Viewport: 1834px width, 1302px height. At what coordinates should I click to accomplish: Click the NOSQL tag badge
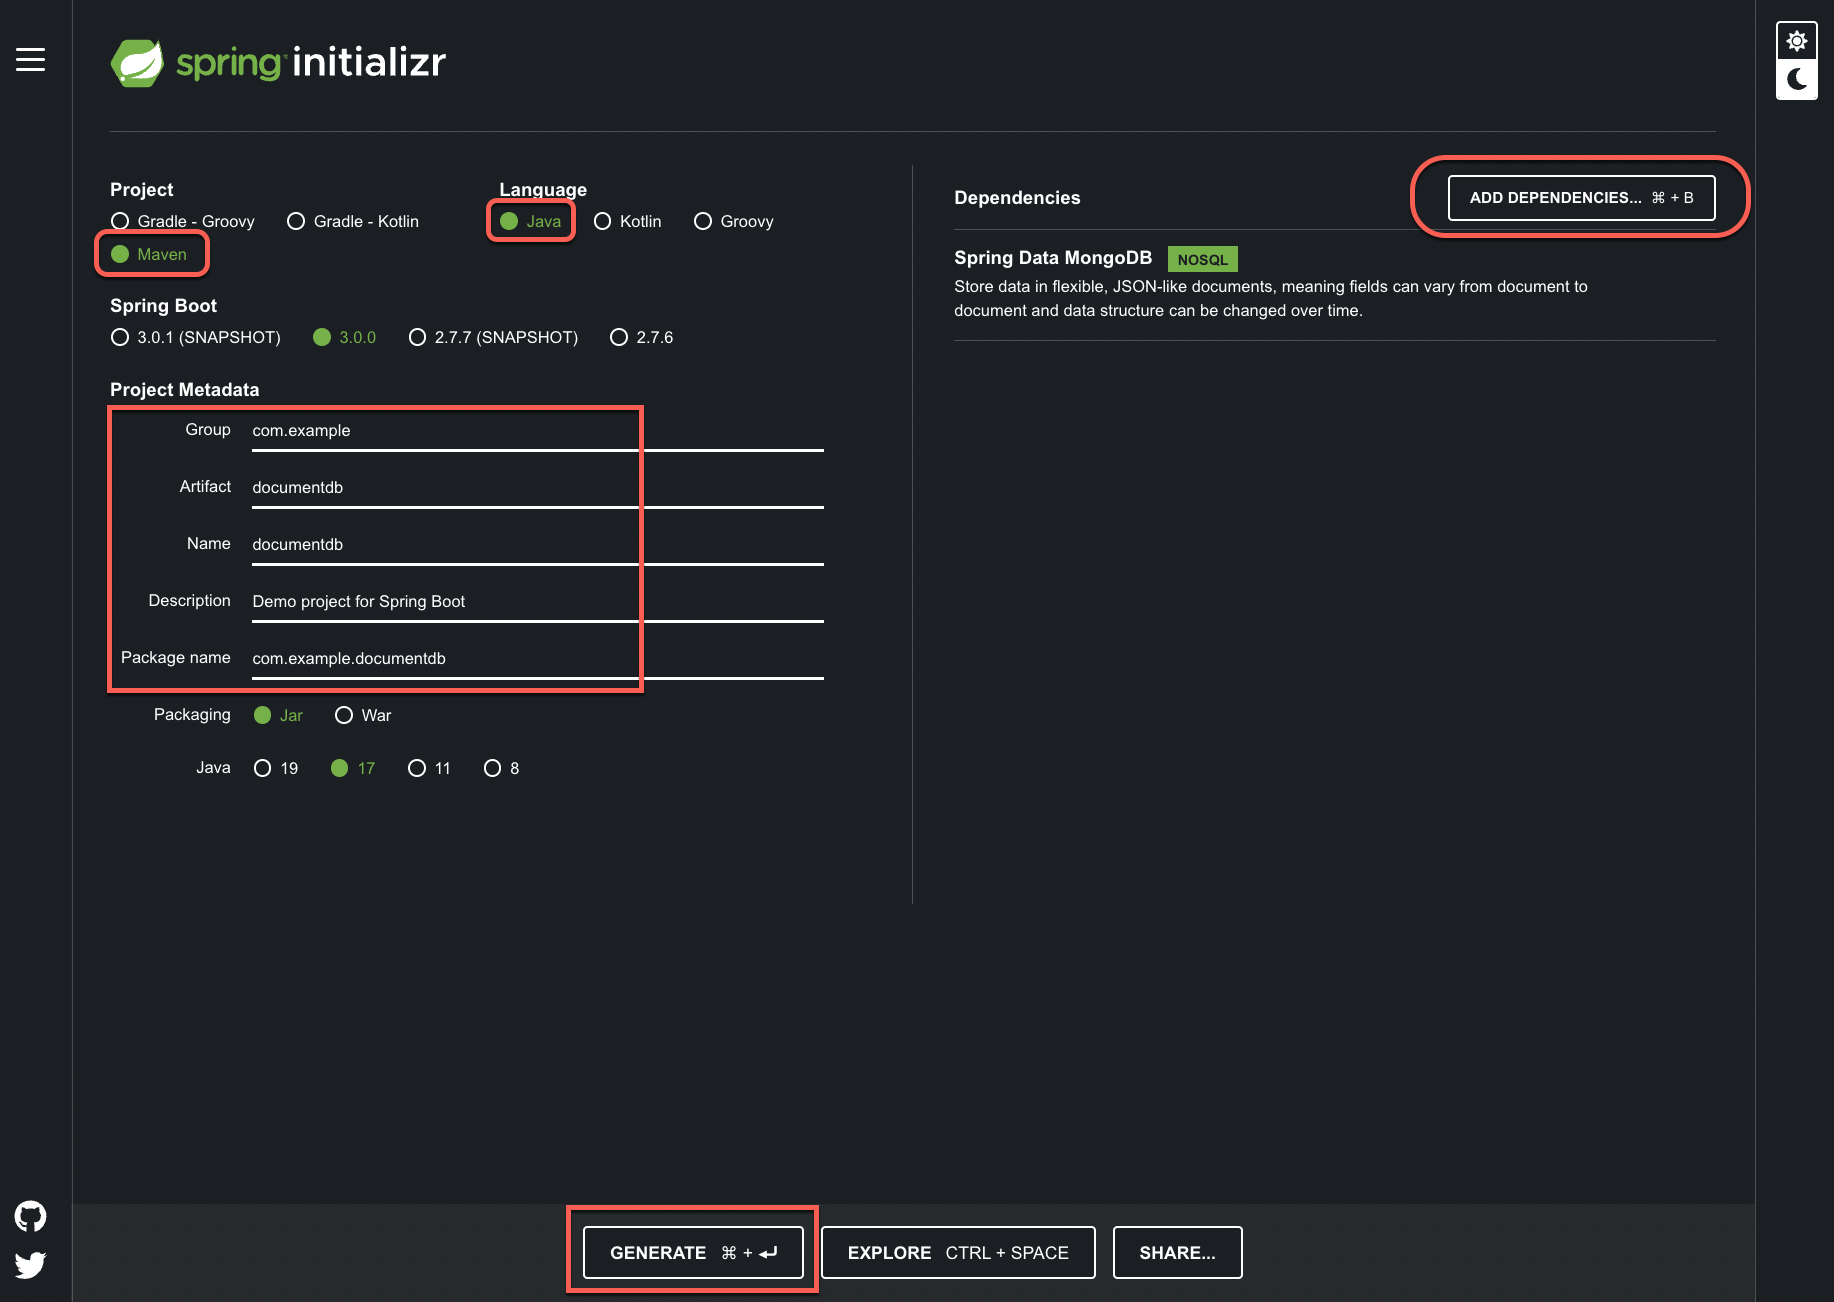(x=1202, y=259)
